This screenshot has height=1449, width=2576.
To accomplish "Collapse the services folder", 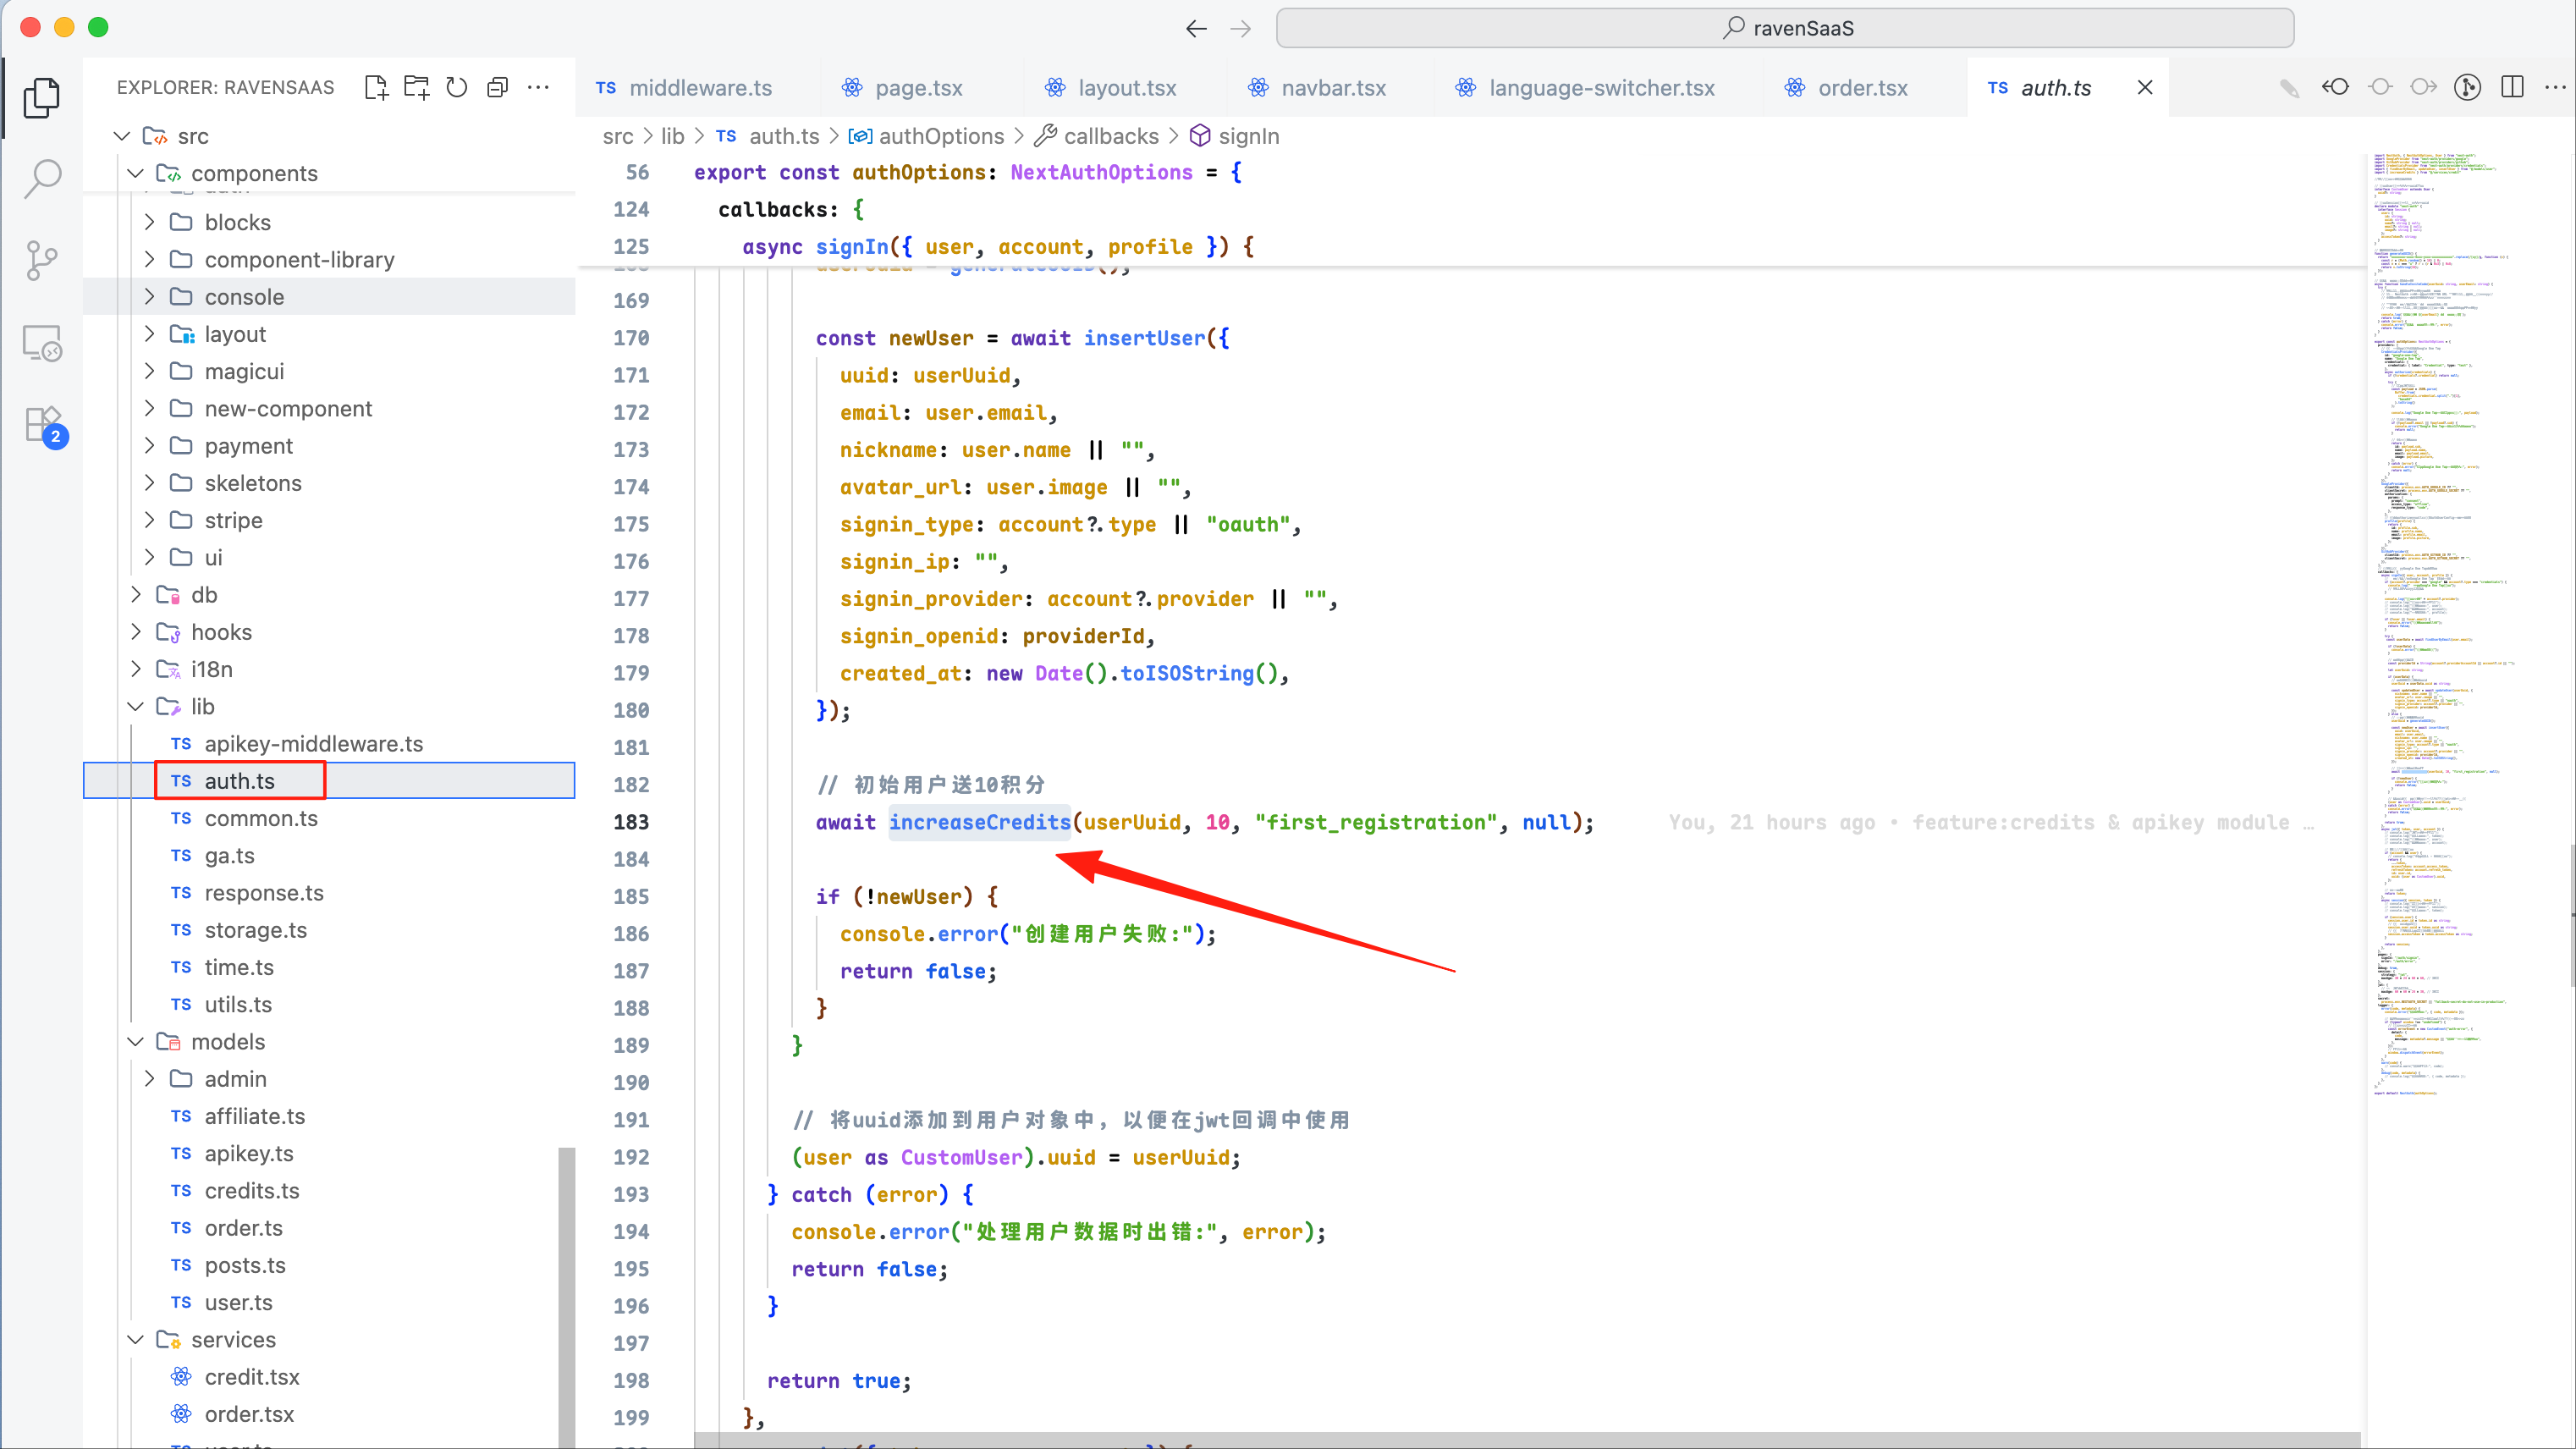I will (x=136, y=1340).
